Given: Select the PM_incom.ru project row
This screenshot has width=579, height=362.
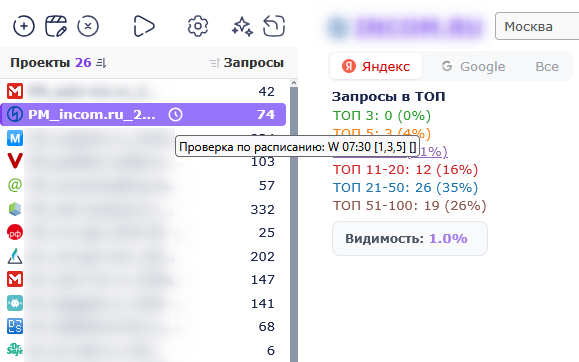Looking at the screenshot, I should (143, 115).
